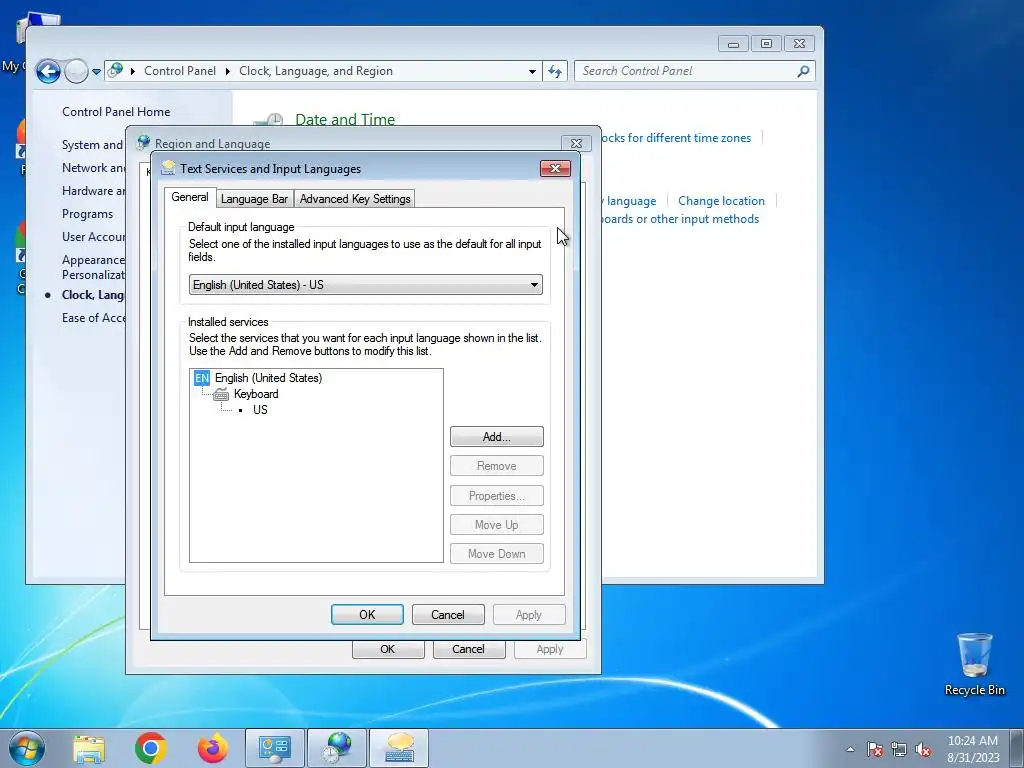Click the Search Control Panel field

point(694,71)
